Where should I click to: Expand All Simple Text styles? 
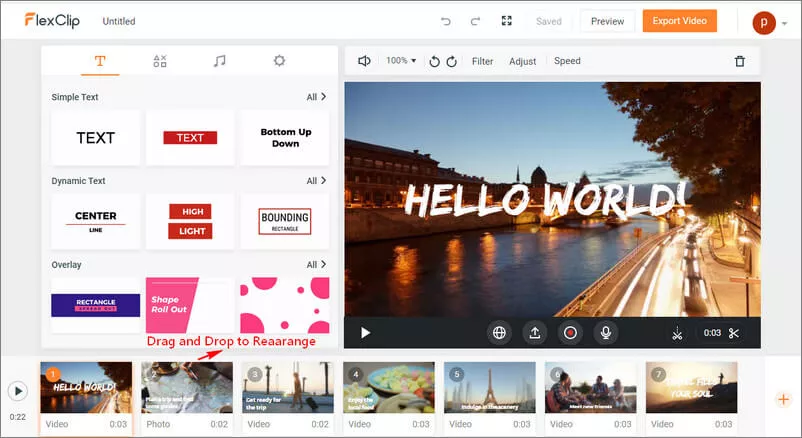pos(316,97)
